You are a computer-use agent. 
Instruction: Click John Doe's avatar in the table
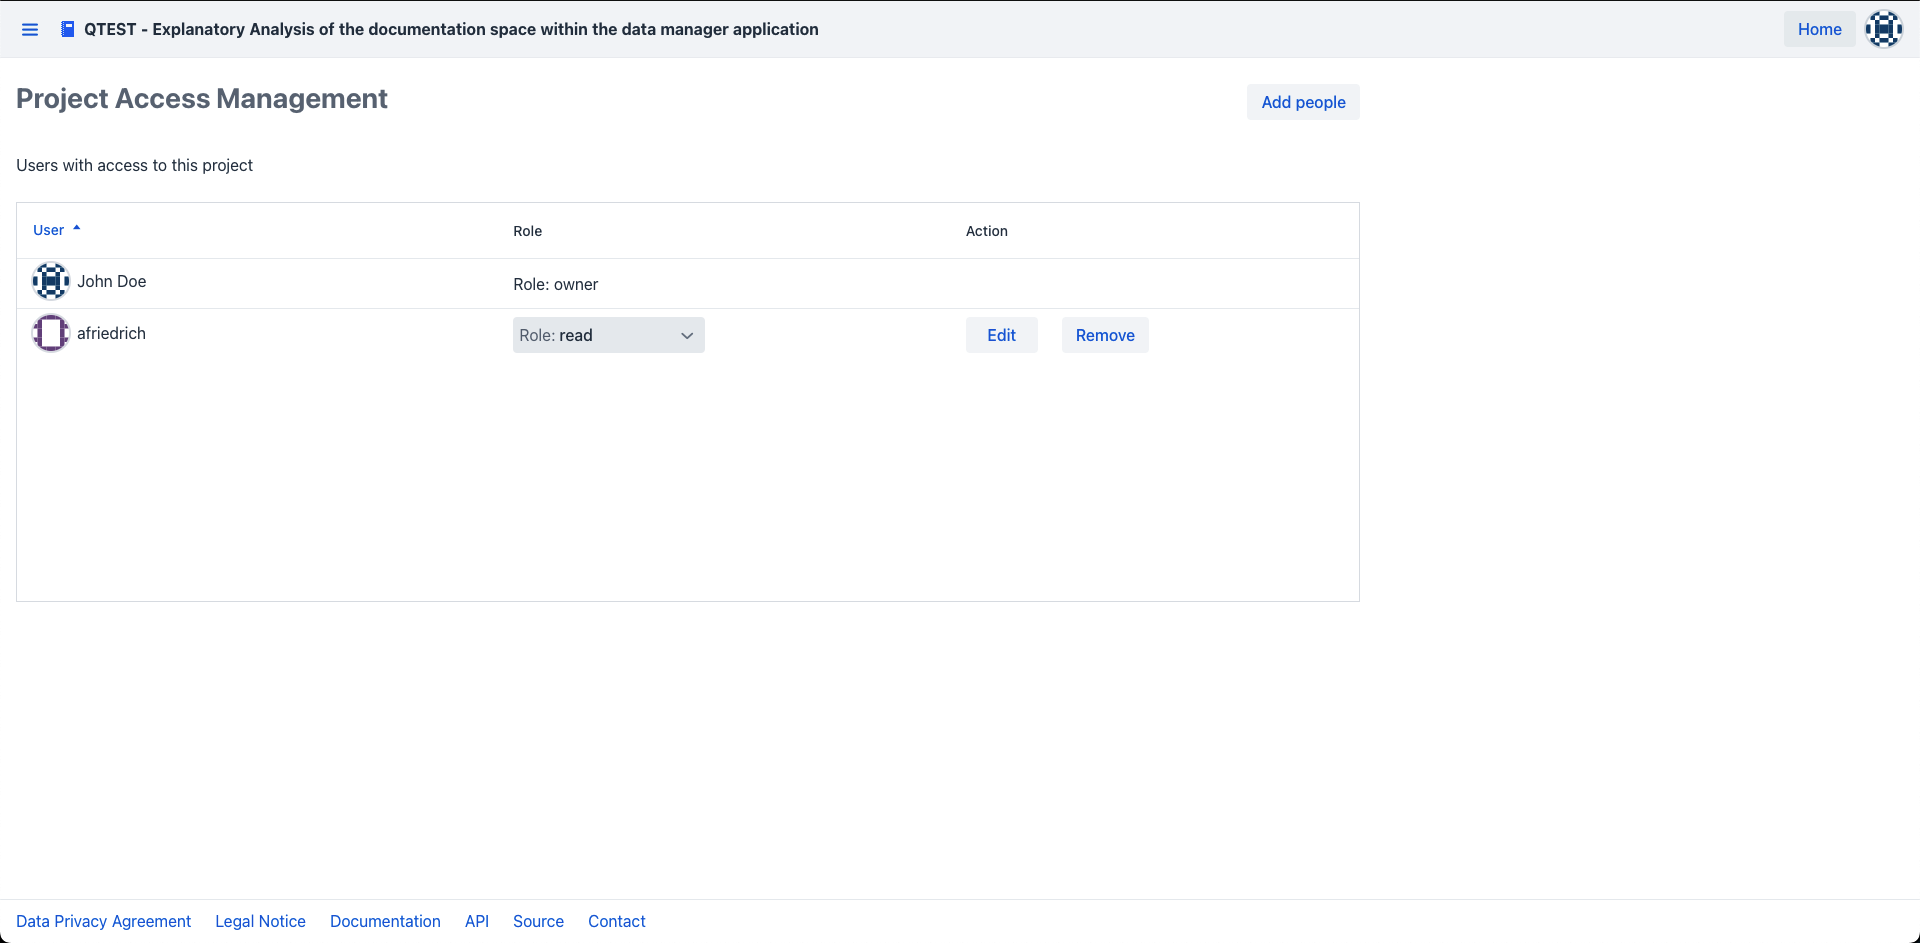50,281
